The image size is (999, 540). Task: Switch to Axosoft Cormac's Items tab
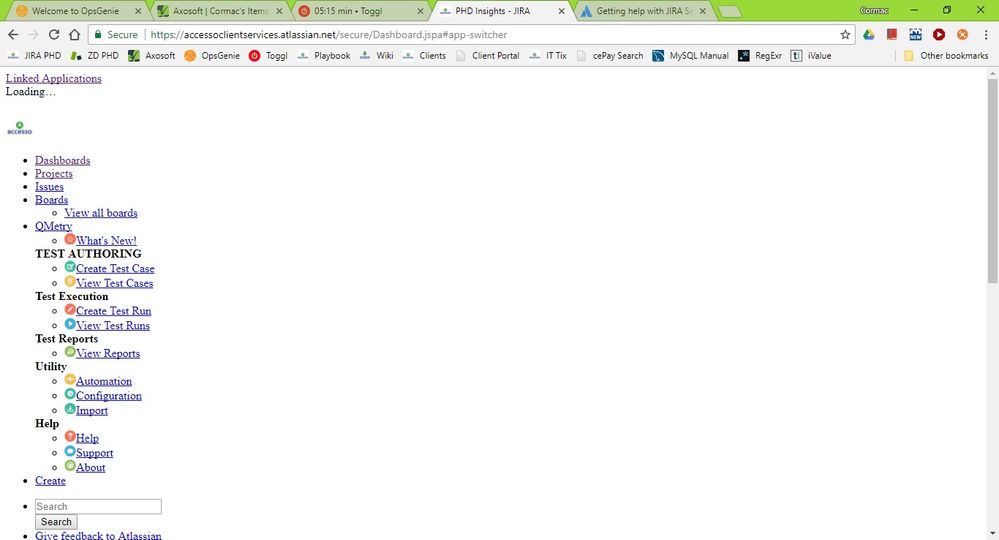tap(220, 11)
